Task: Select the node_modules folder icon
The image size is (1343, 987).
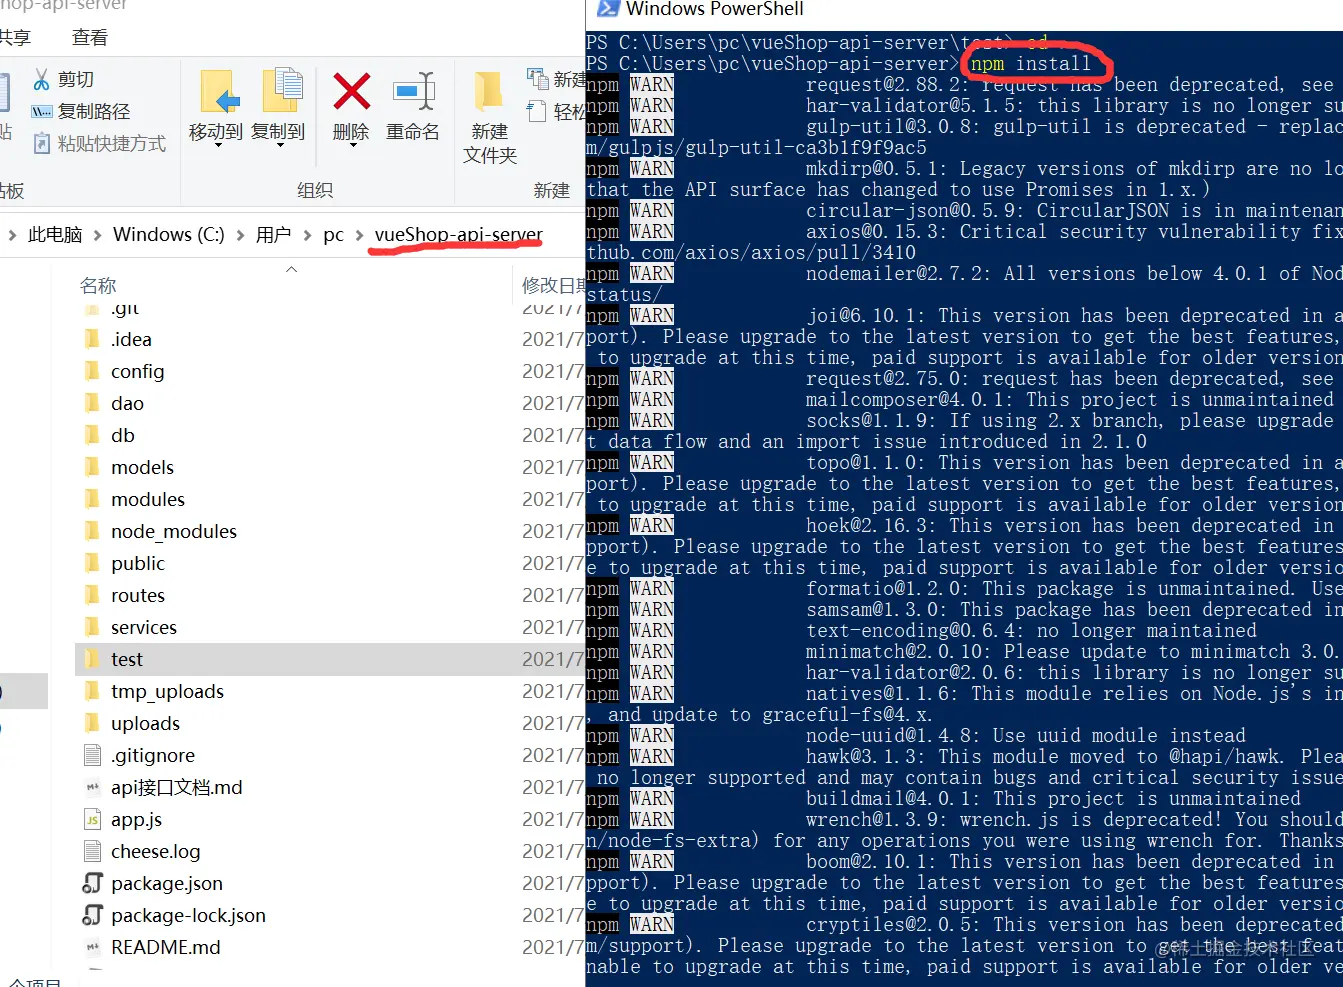Action: (x=92, y=531)
